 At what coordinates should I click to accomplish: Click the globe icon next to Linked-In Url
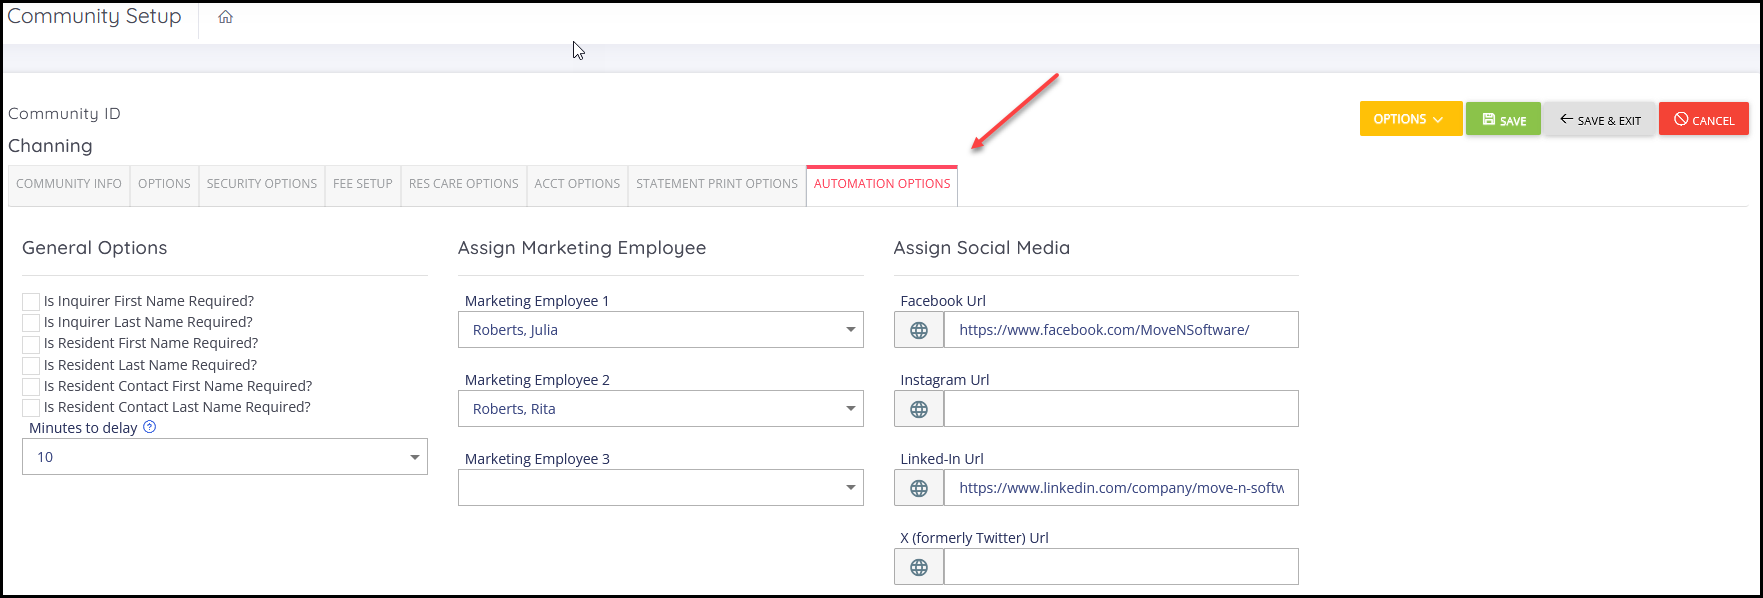pyautogui.click(x=919, y=488)
